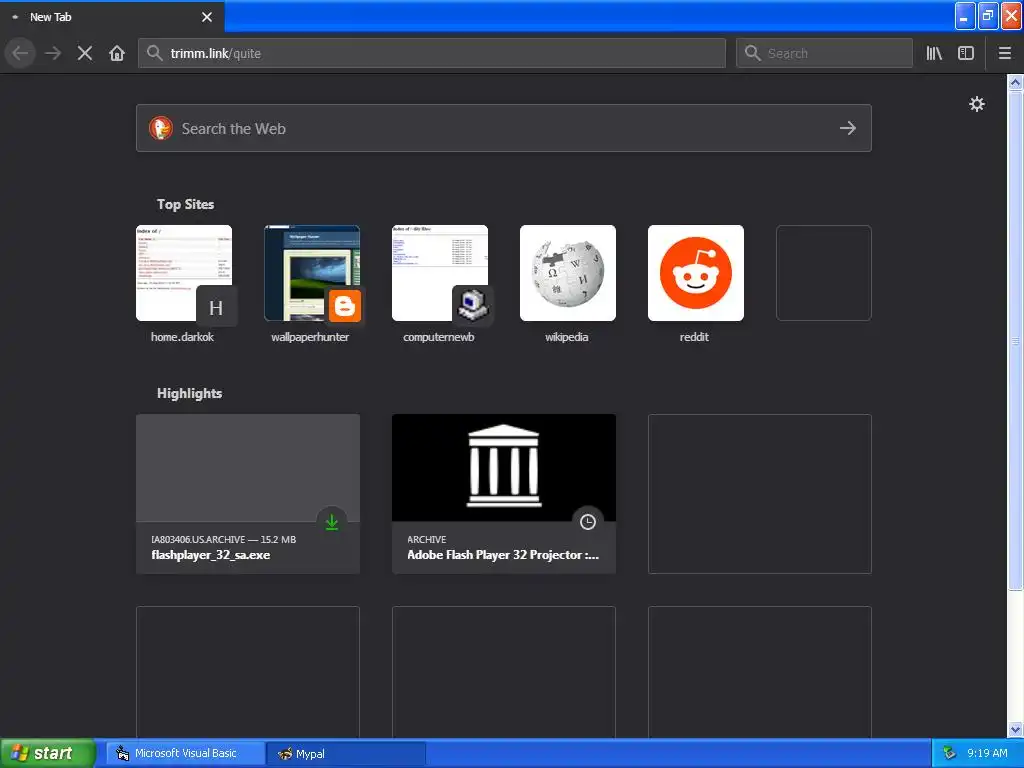Click IA803406.US.ARCHIVE — 15.2 MB label
Viewport: 1024px width, 768px height.
click(x=223, y=539)
